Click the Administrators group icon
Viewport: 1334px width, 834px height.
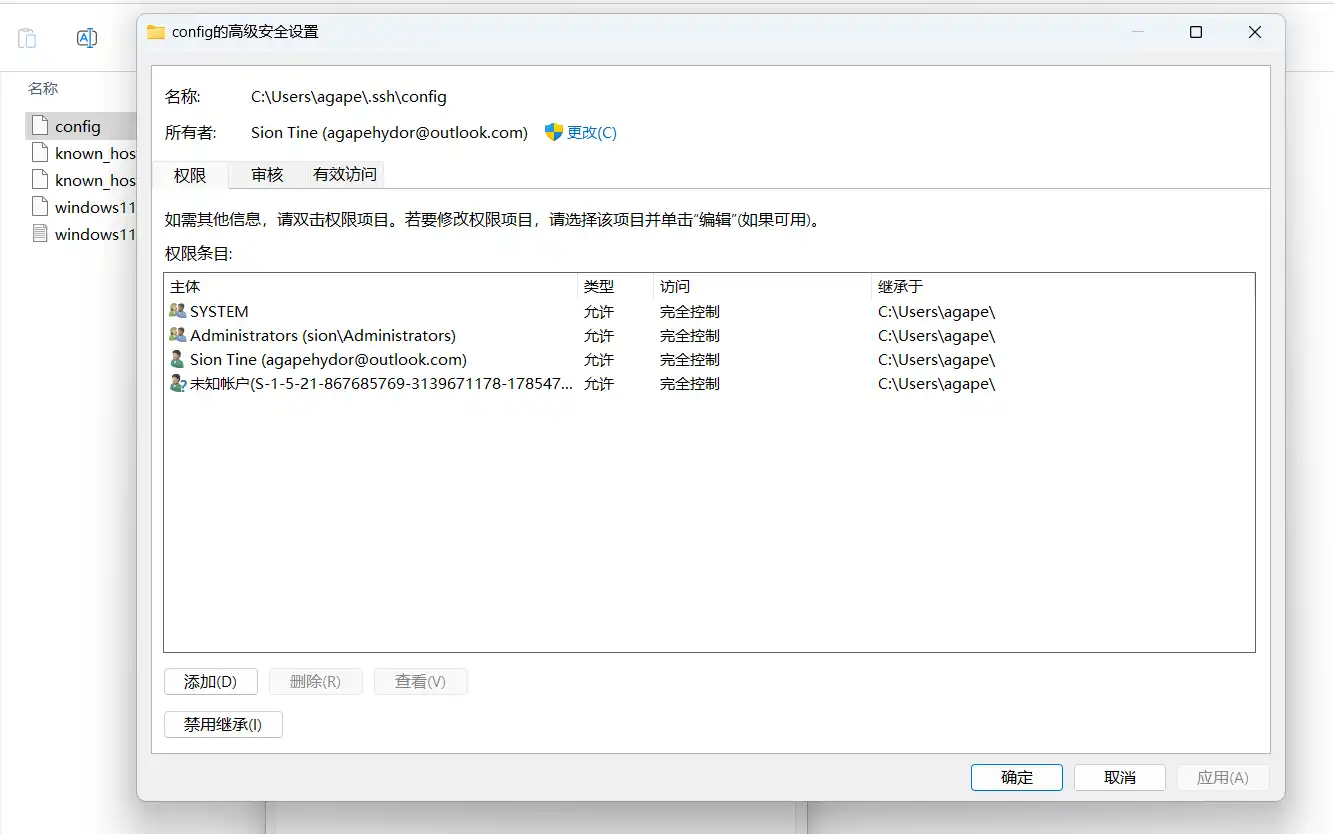tap(178, 335)
